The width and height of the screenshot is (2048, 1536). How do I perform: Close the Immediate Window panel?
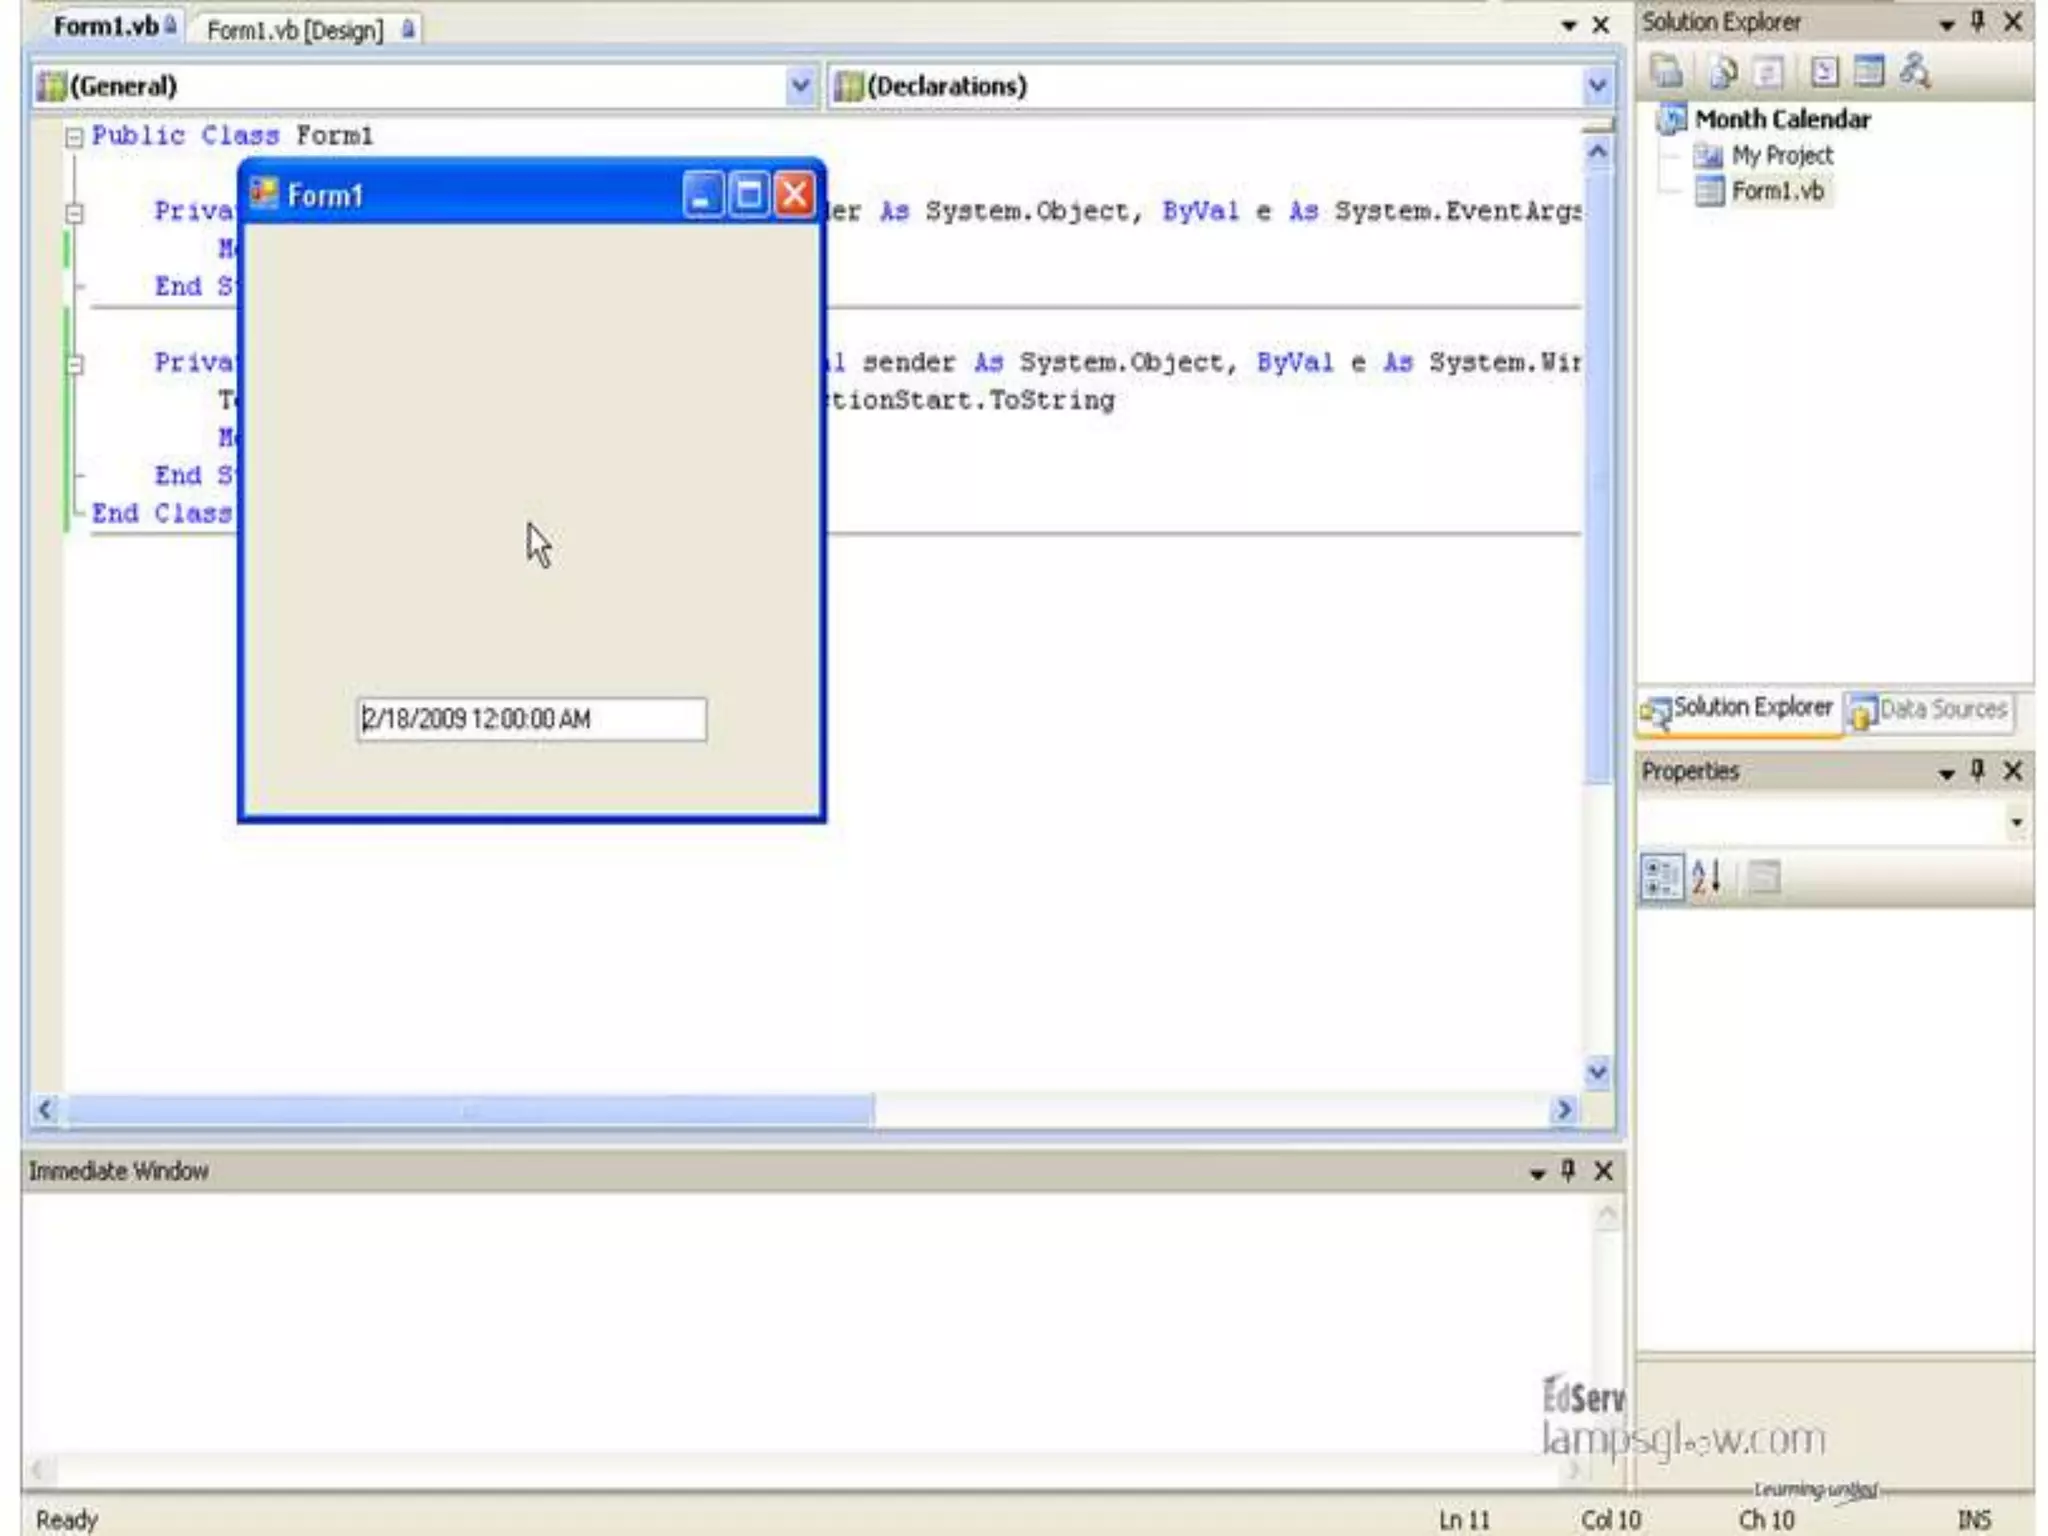(1603, 1171)
